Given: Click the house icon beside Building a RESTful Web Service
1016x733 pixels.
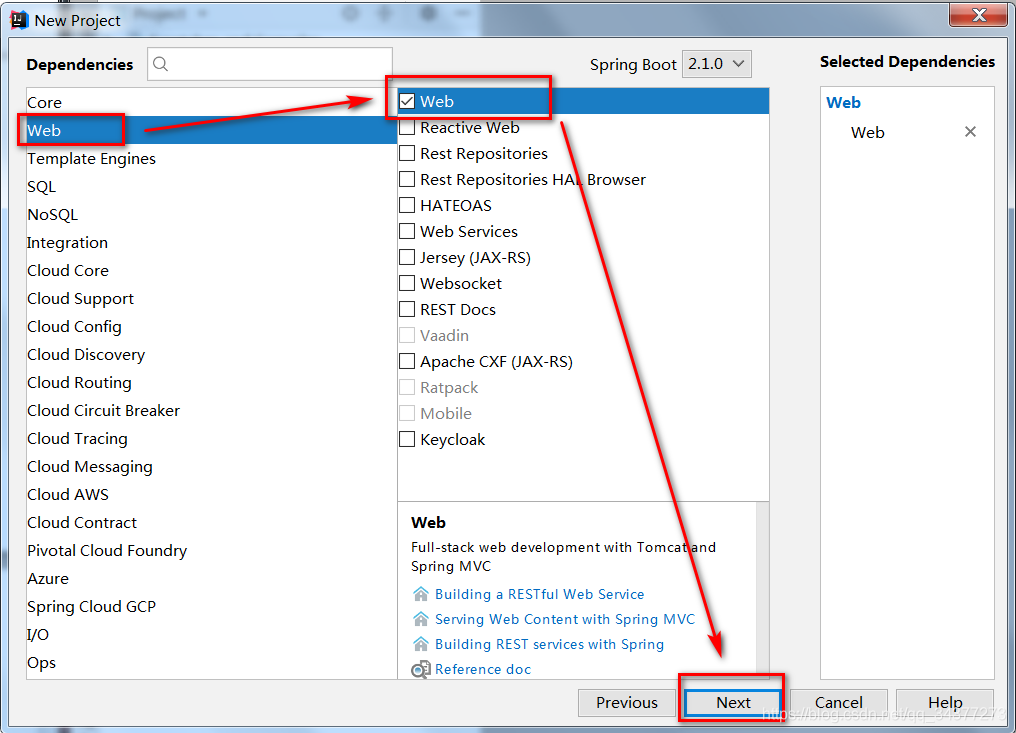Looking at the screenshot, I should click(x=421, y=594).
